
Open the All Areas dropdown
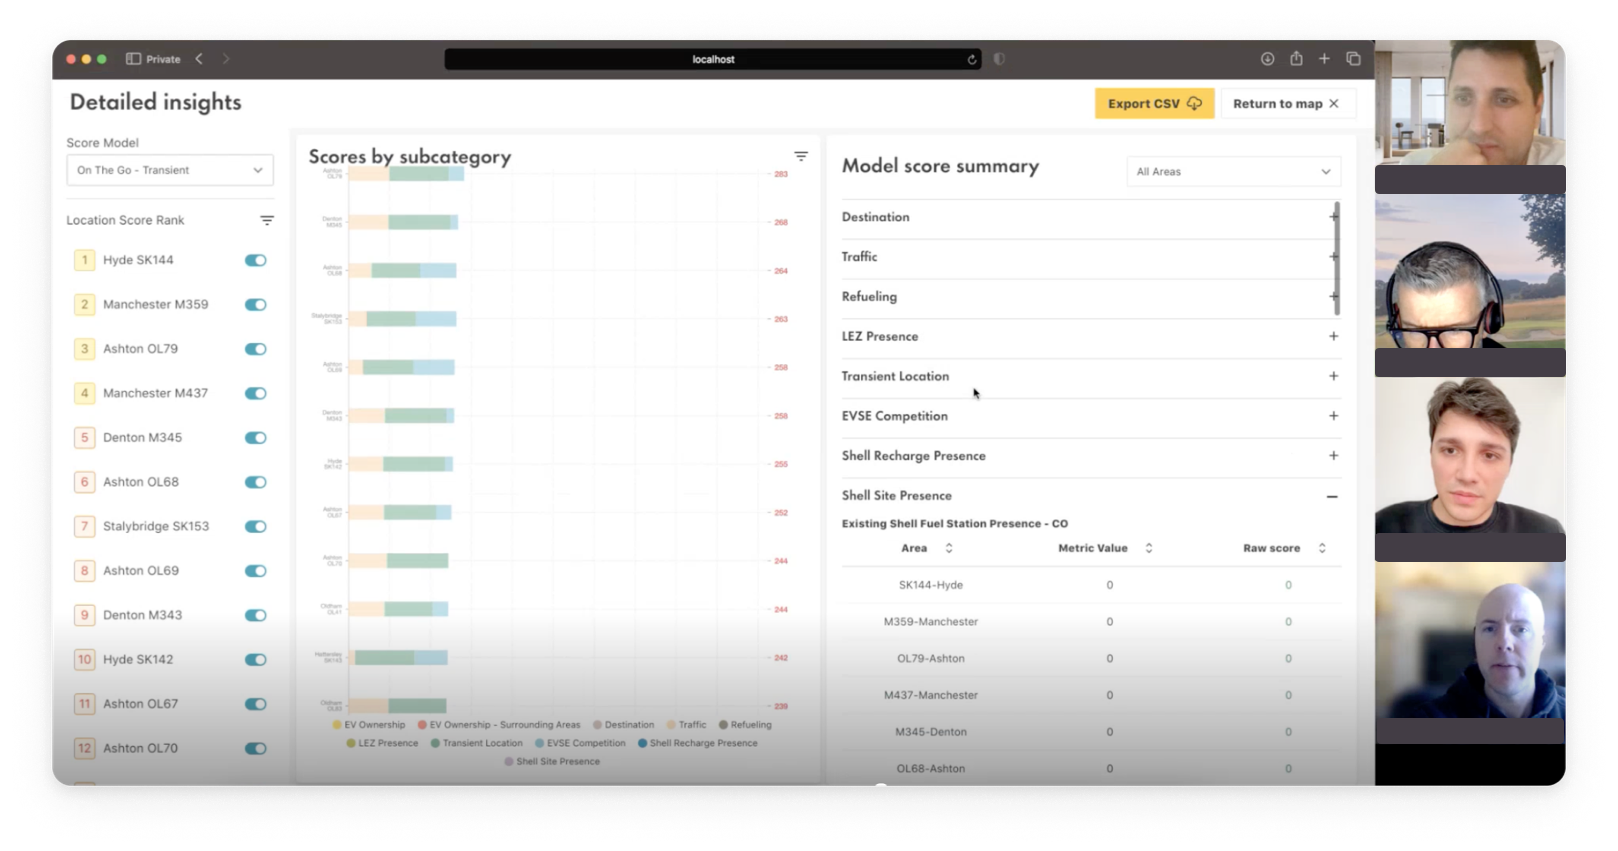coord(1233,172)
